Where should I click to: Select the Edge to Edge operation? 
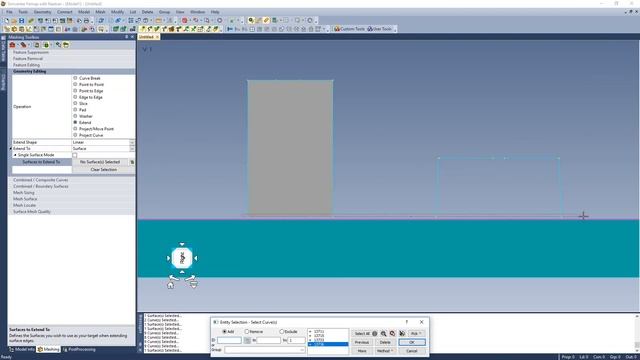point(75,97)
